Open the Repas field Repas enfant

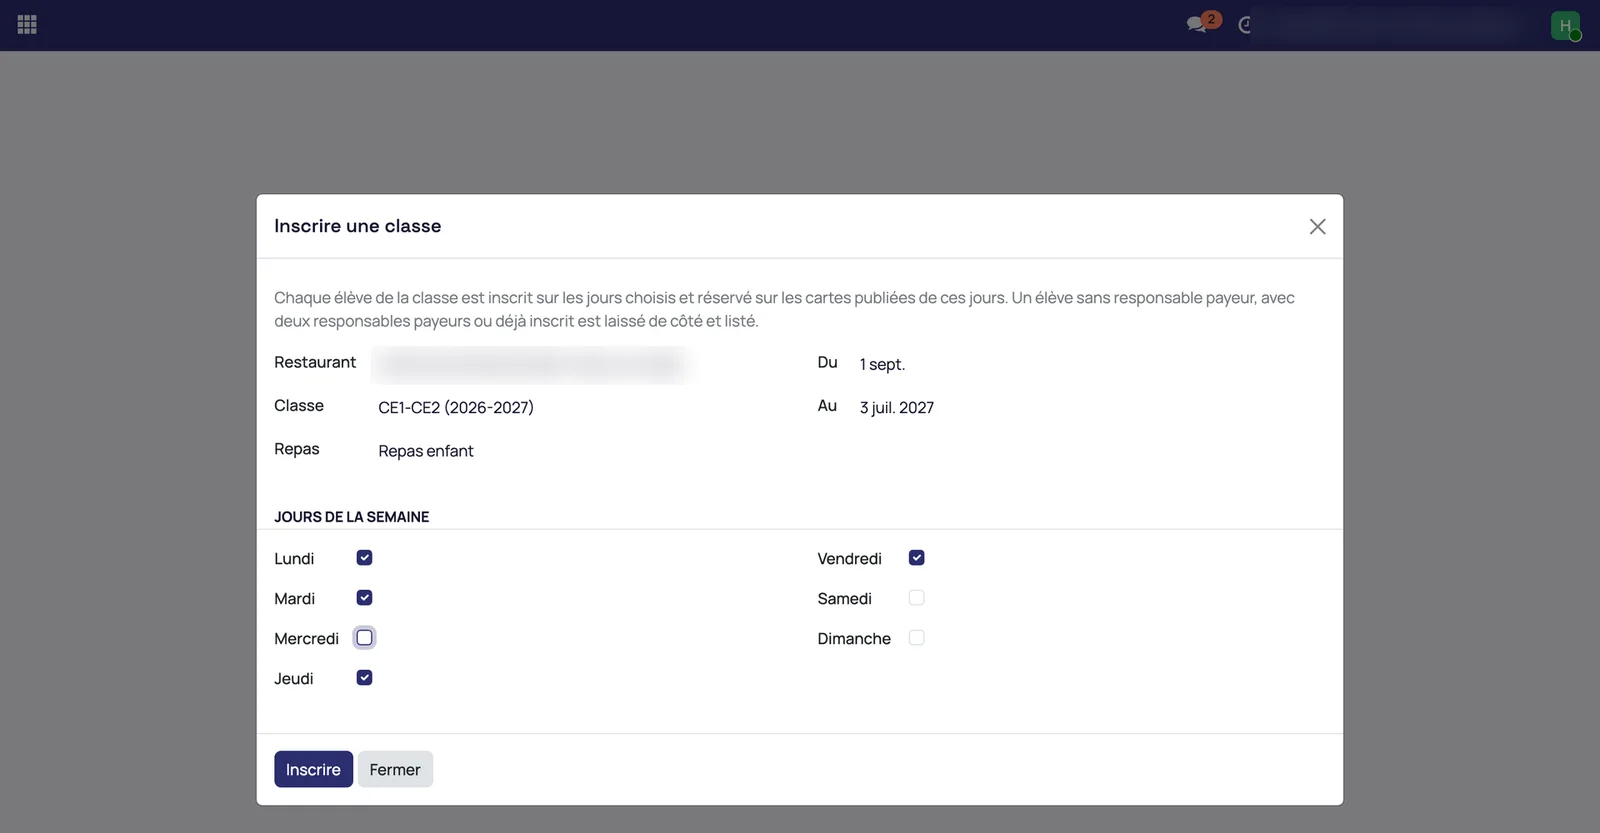pos(426,451)
